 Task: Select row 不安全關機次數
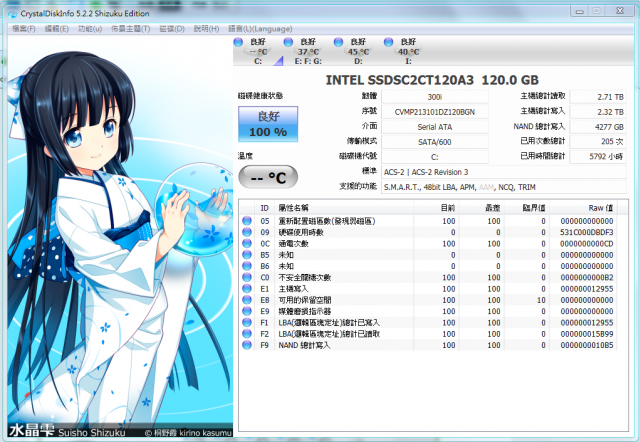click(x=429, y=277)
